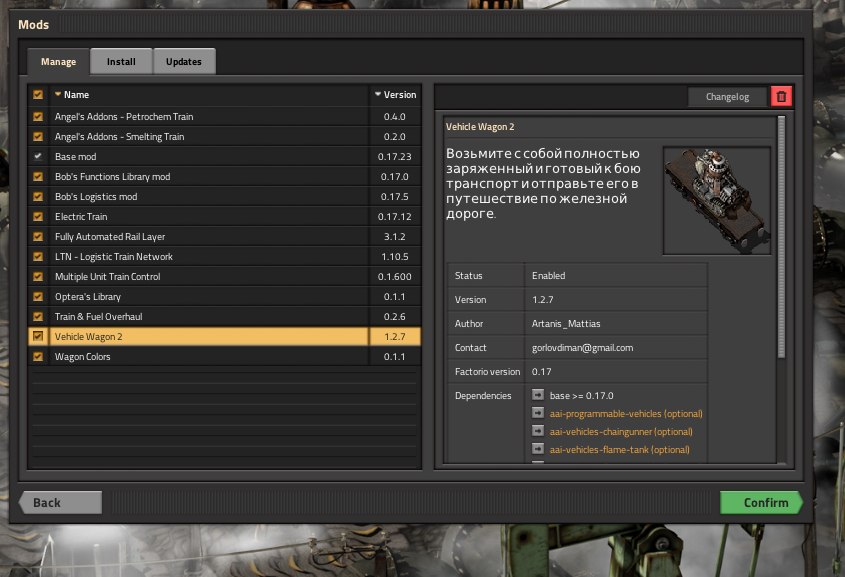Disable Angel's Addons - Smelting Train checkbox
The image size is (845, 577).
click(x=38, y=136)
